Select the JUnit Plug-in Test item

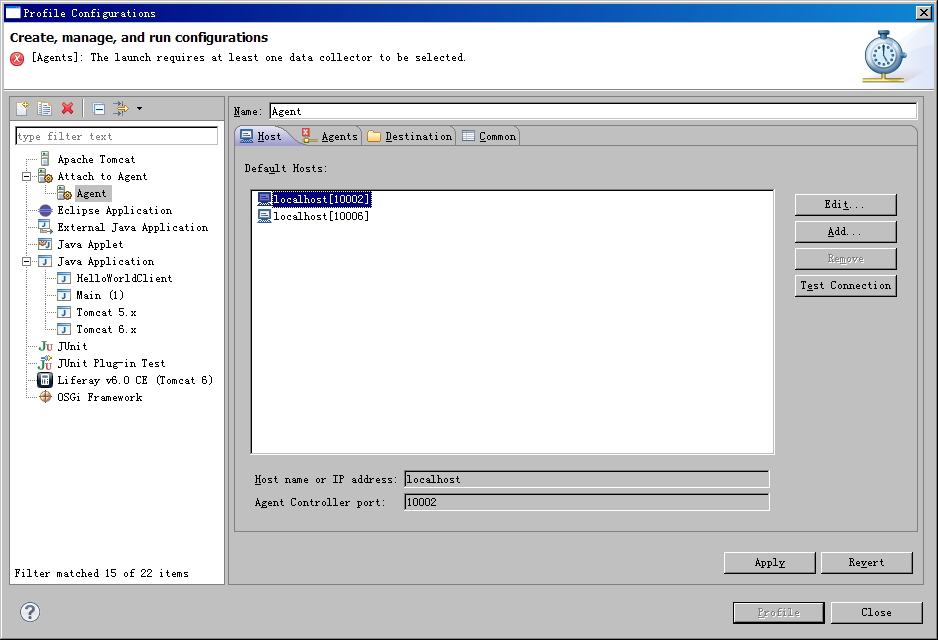(111, 363)
